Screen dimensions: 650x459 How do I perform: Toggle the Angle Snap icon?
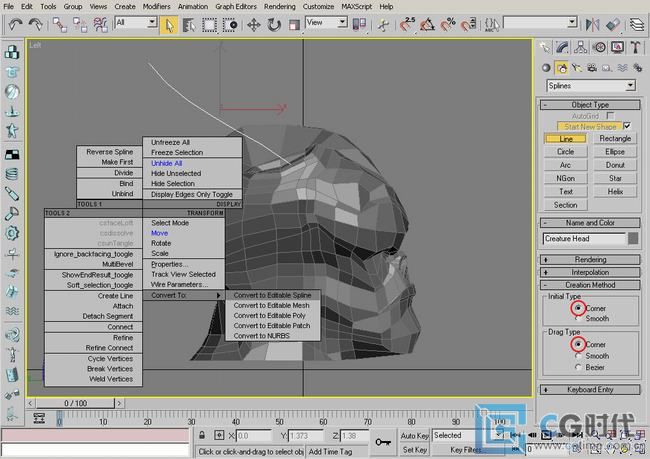point(427,25)
